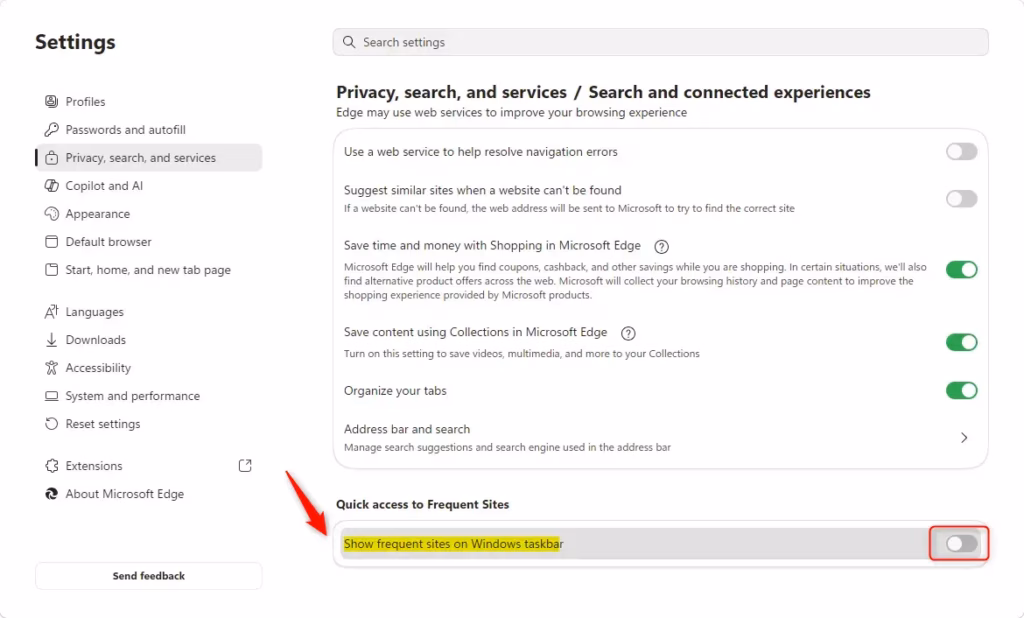
Task: Open About Microsoft Edge page
Action: [149, 494]
